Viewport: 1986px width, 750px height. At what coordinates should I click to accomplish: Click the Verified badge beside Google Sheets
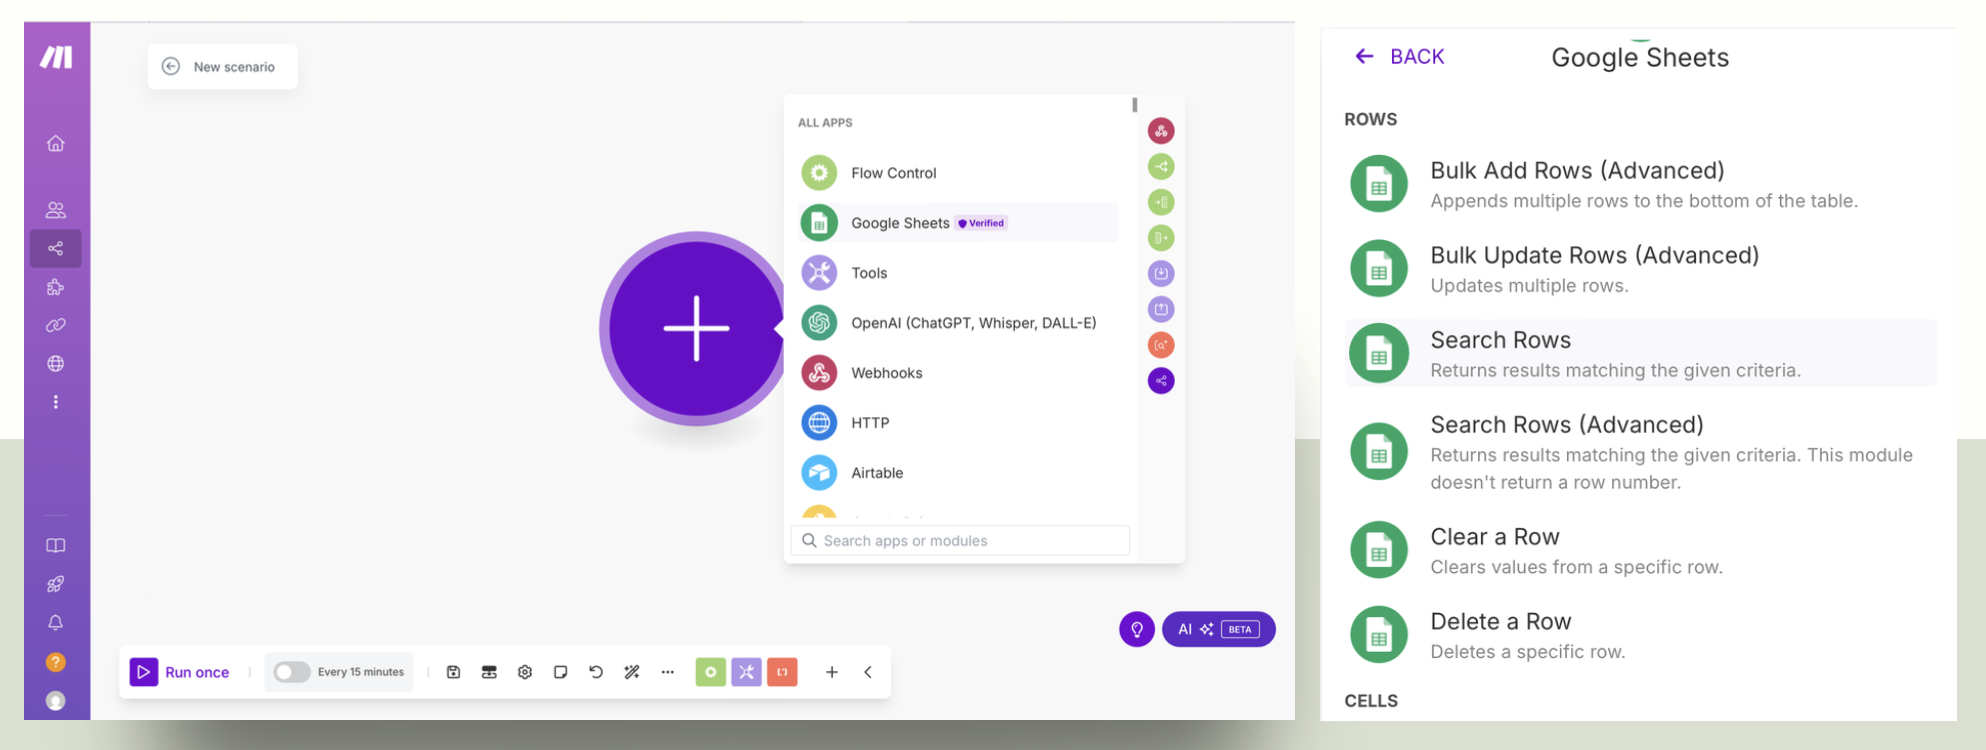click(x=981, y=223)
